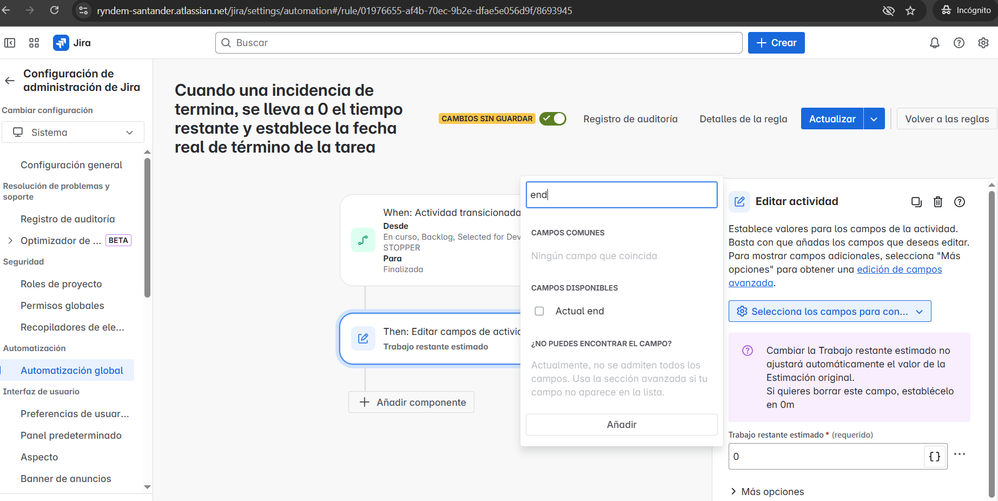Click the edit icon in the Then card

click(x=363, y=339)
